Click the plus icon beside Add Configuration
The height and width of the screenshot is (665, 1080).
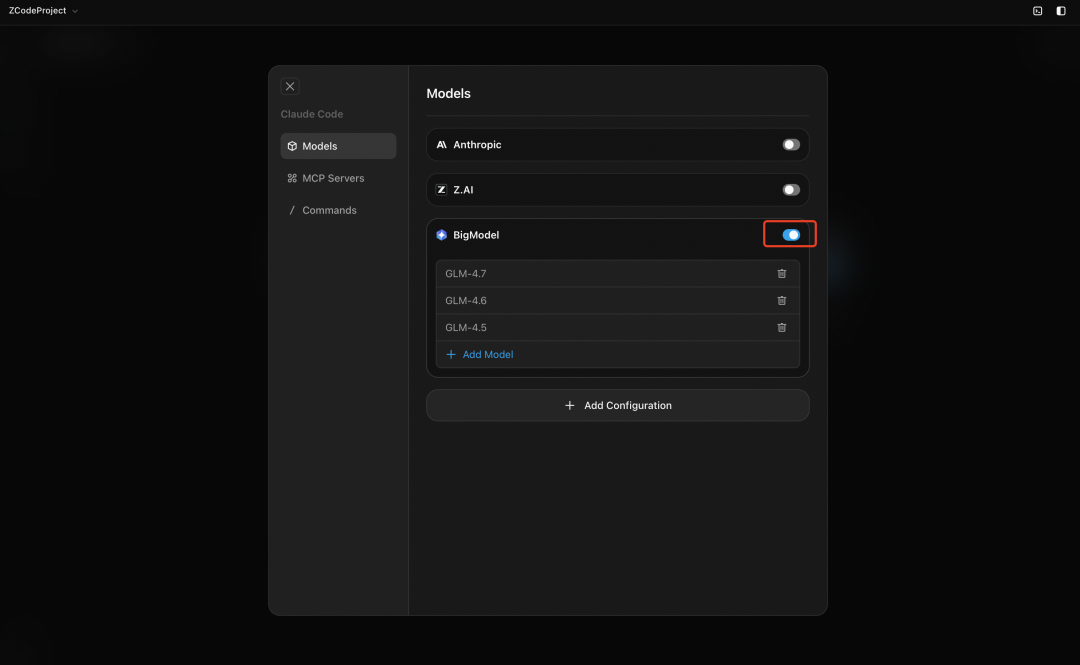click(x=570, y=405)
